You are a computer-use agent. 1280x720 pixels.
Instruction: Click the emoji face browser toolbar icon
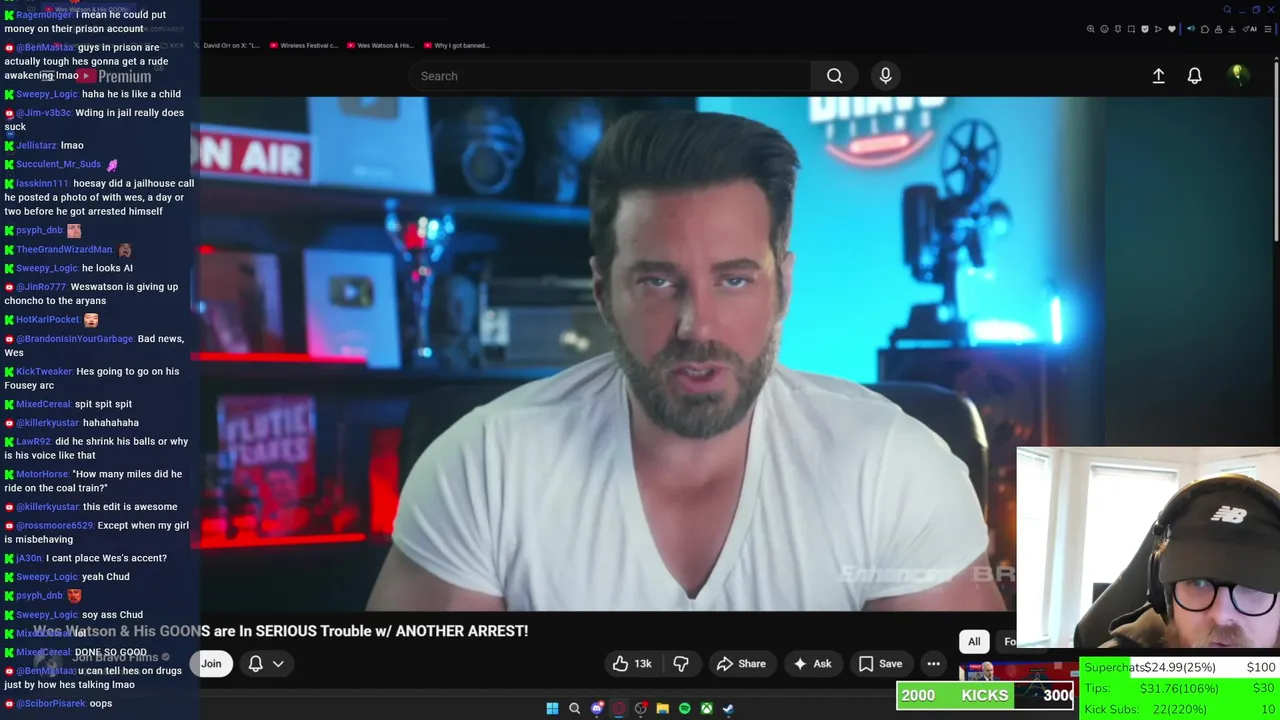1104,29
